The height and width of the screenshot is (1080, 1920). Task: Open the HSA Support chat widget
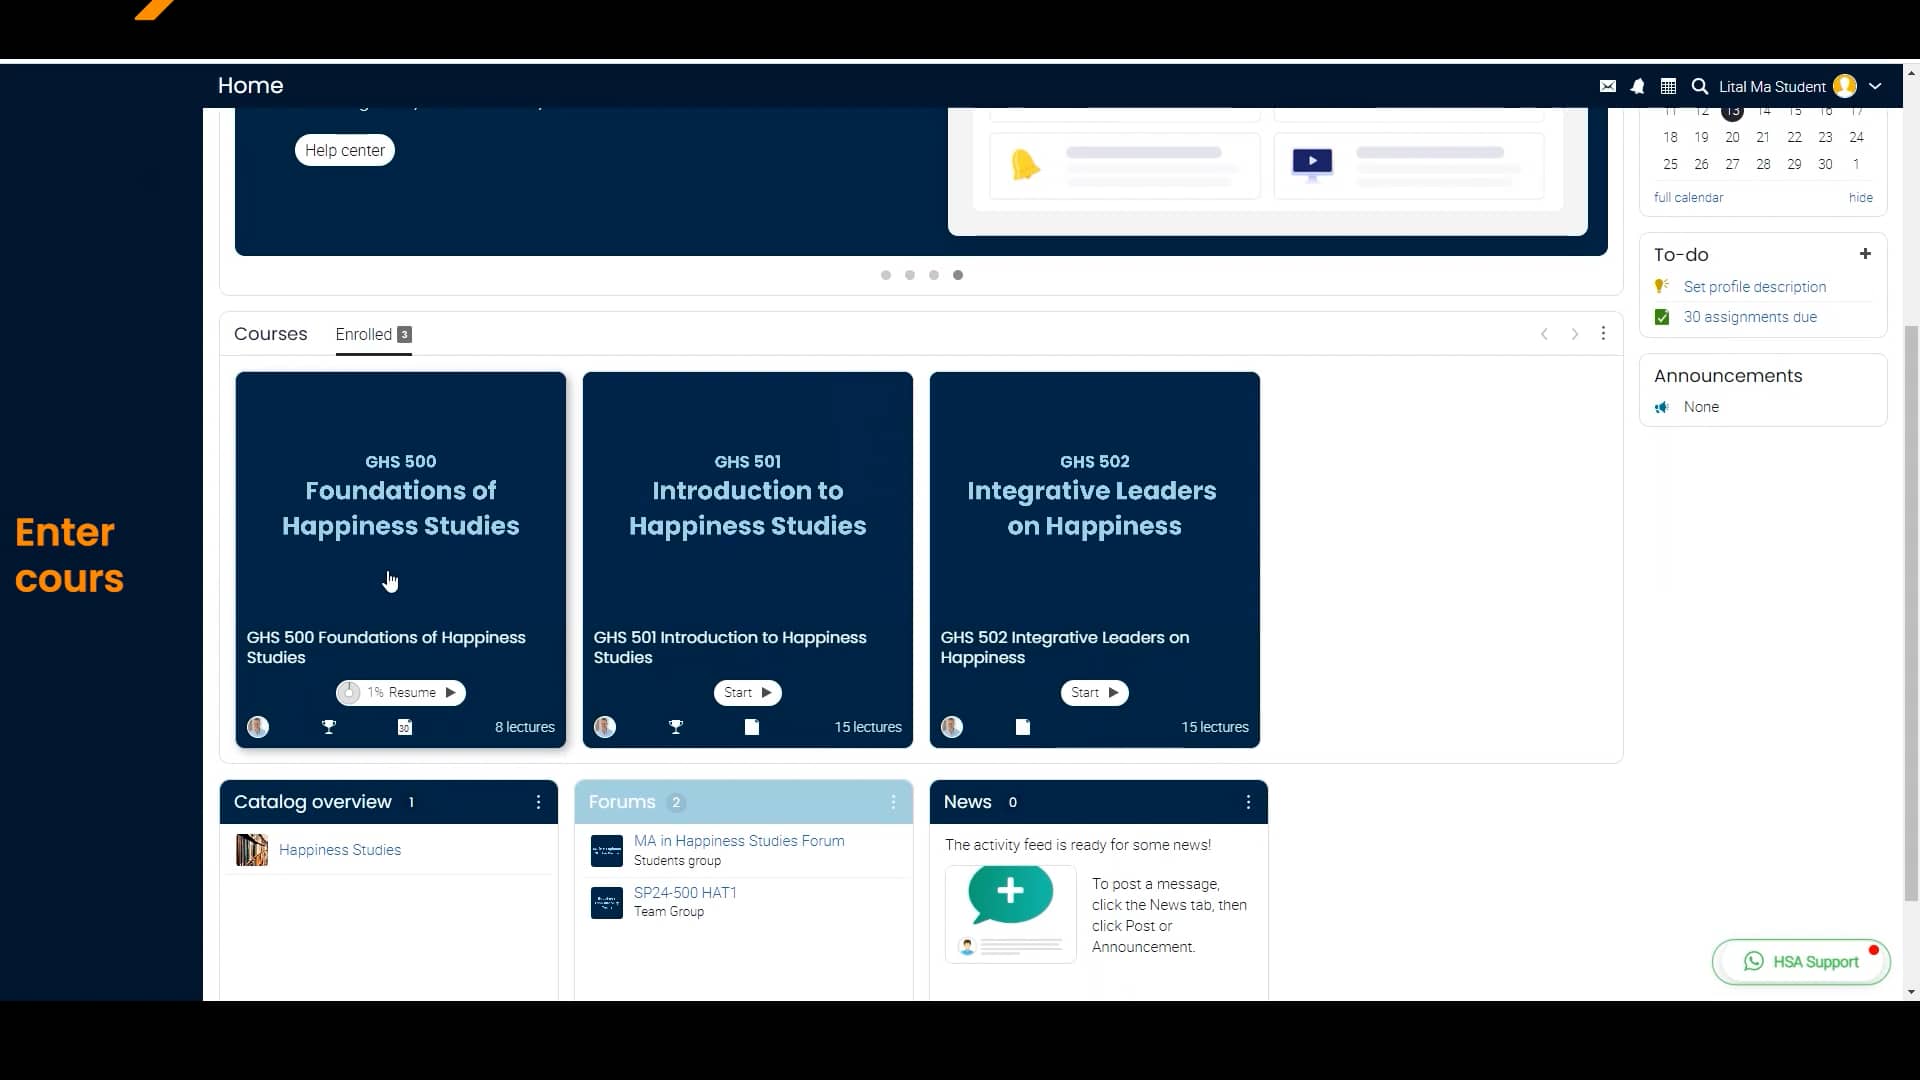[x=1801, y=961]
